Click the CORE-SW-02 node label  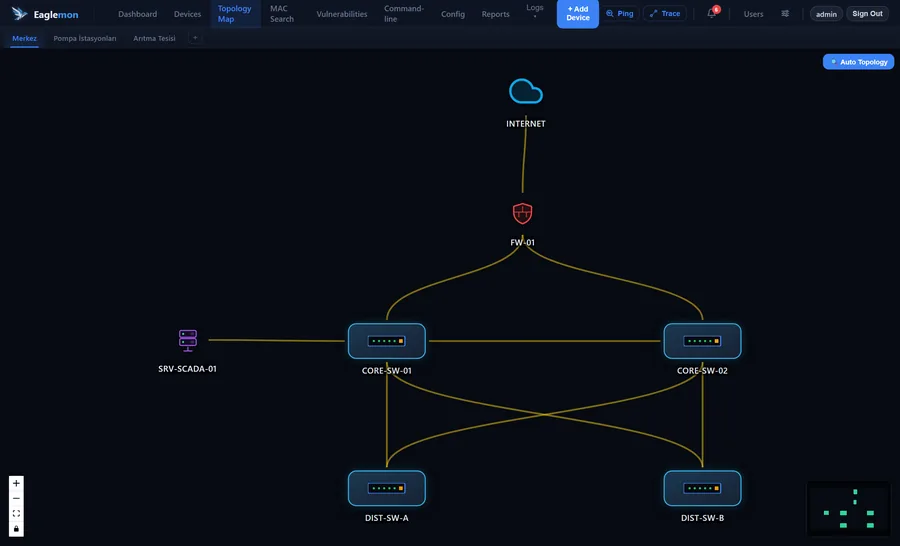pyautogui.click(x=702, y=370)
